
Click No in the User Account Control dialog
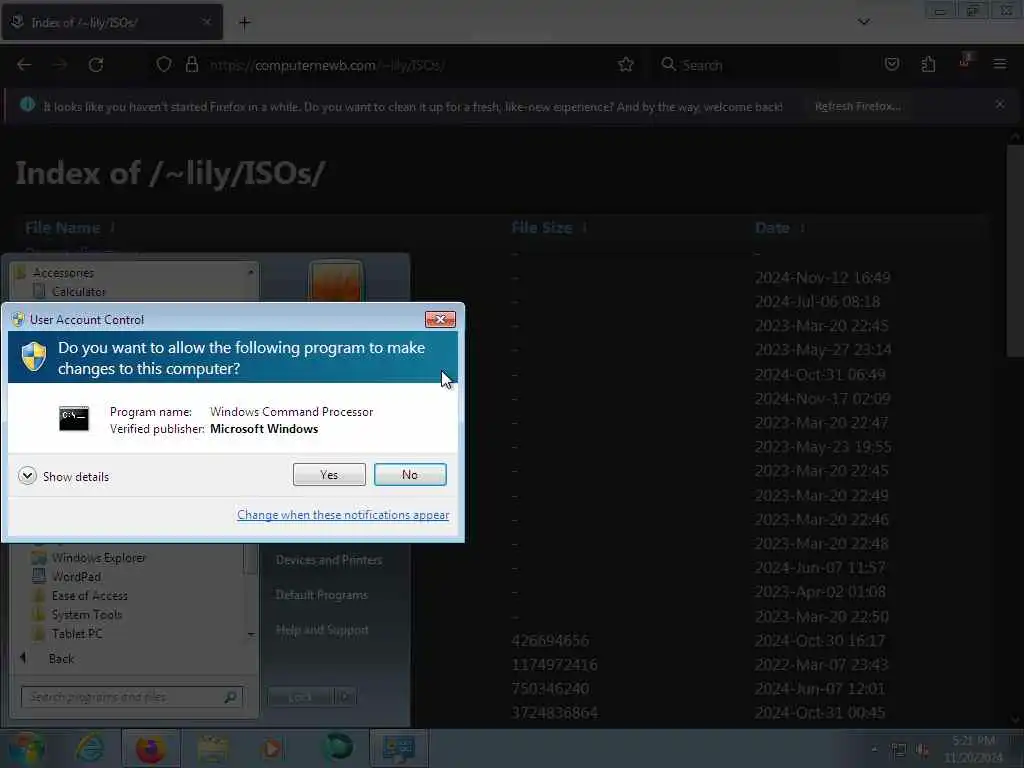[410, 475]
